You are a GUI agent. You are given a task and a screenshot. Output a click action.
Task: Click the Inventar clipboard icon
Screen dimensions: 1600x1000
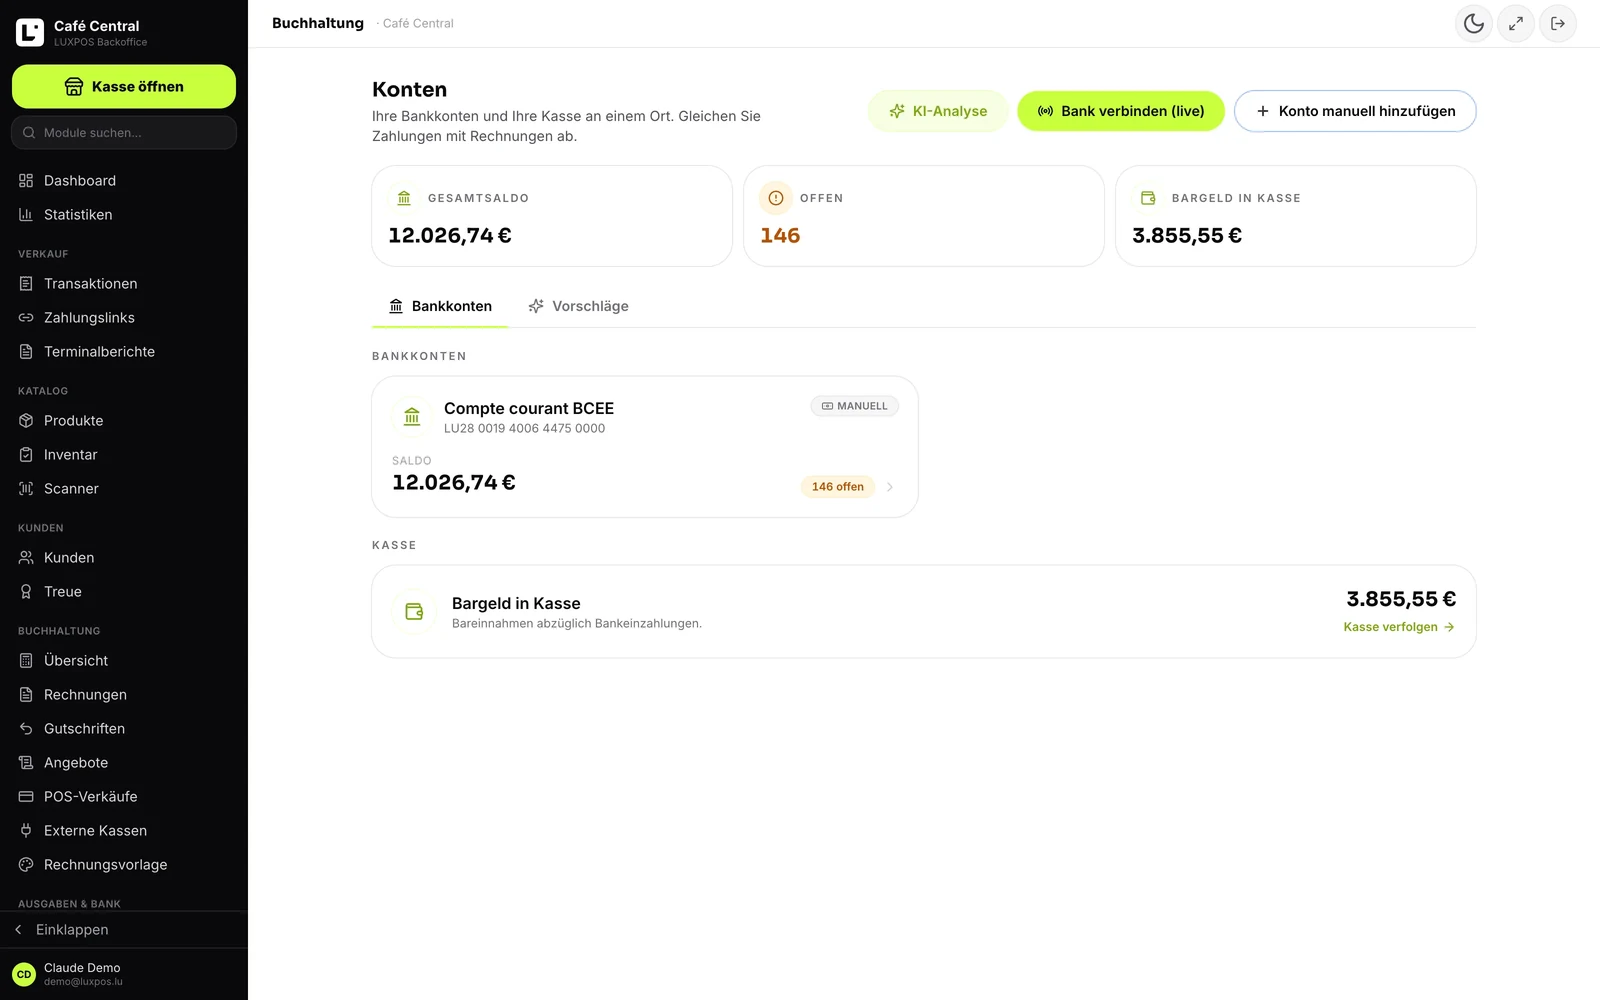[x=26, y=454]
